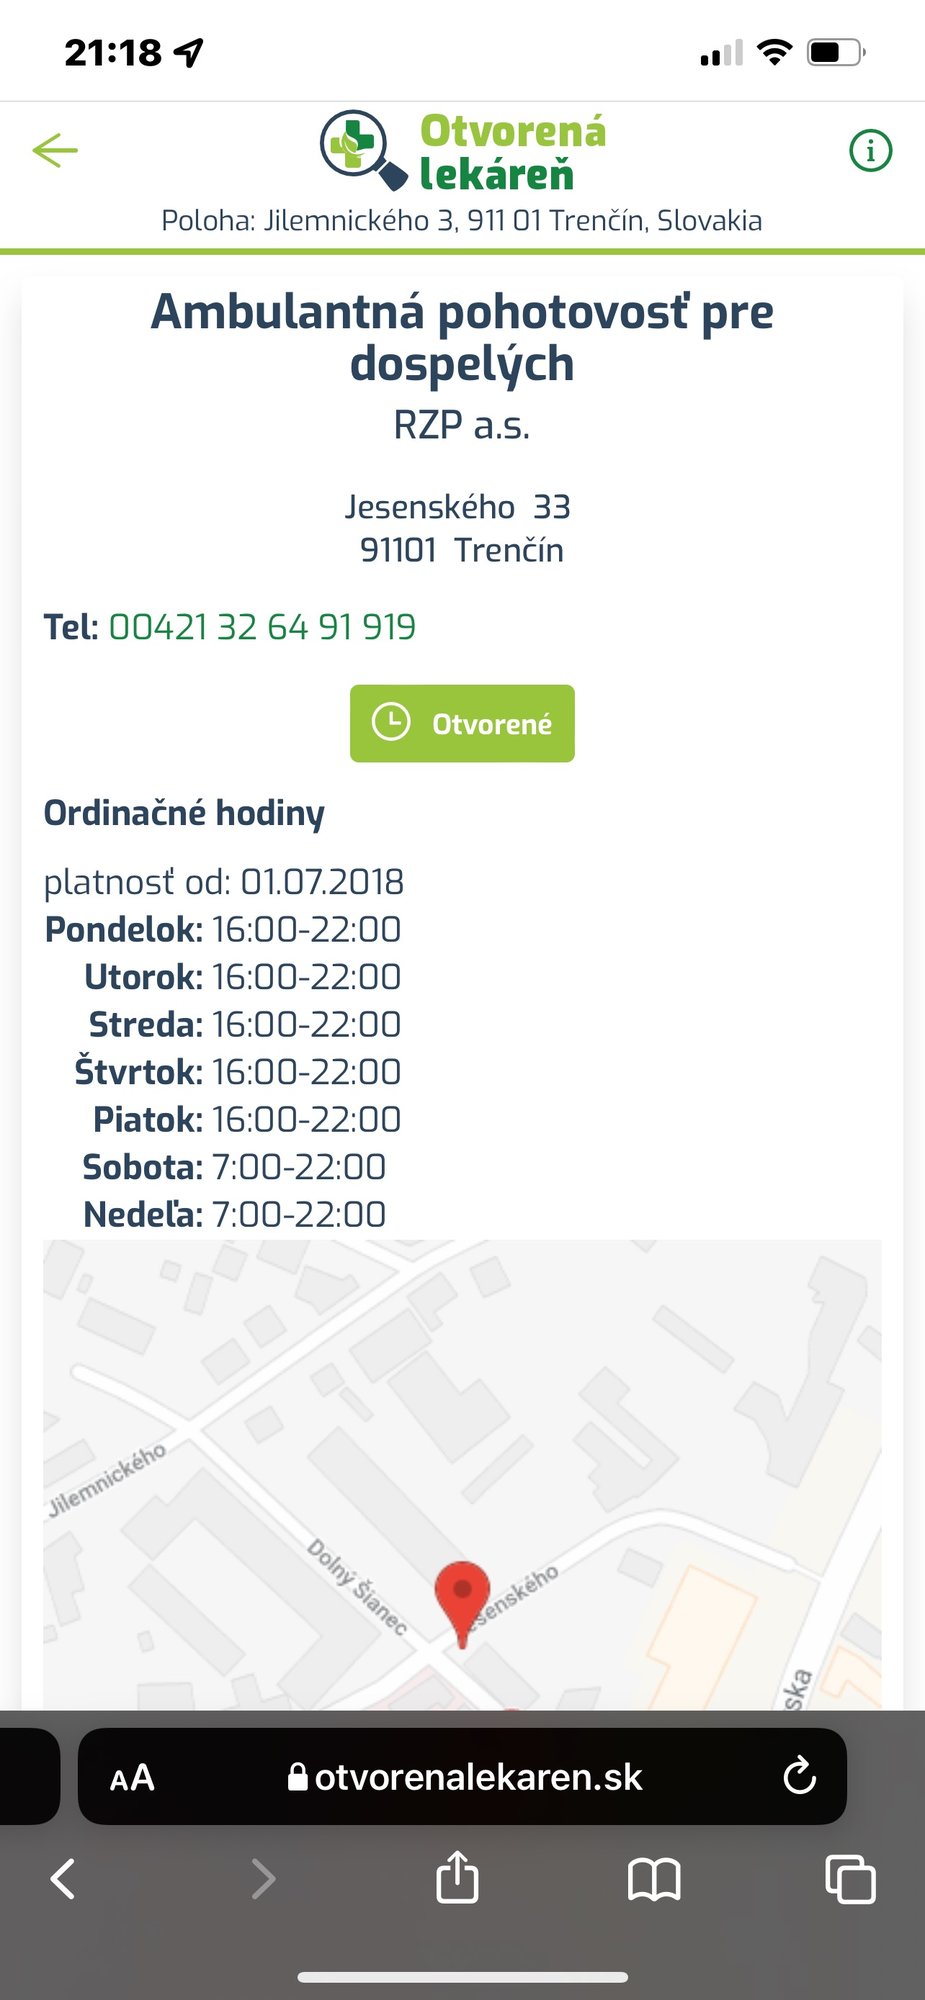This screenshot has width=925, height=2000.
Task: Tap the otvorenalekaren.sk address field
Action: pos(465,1777)
